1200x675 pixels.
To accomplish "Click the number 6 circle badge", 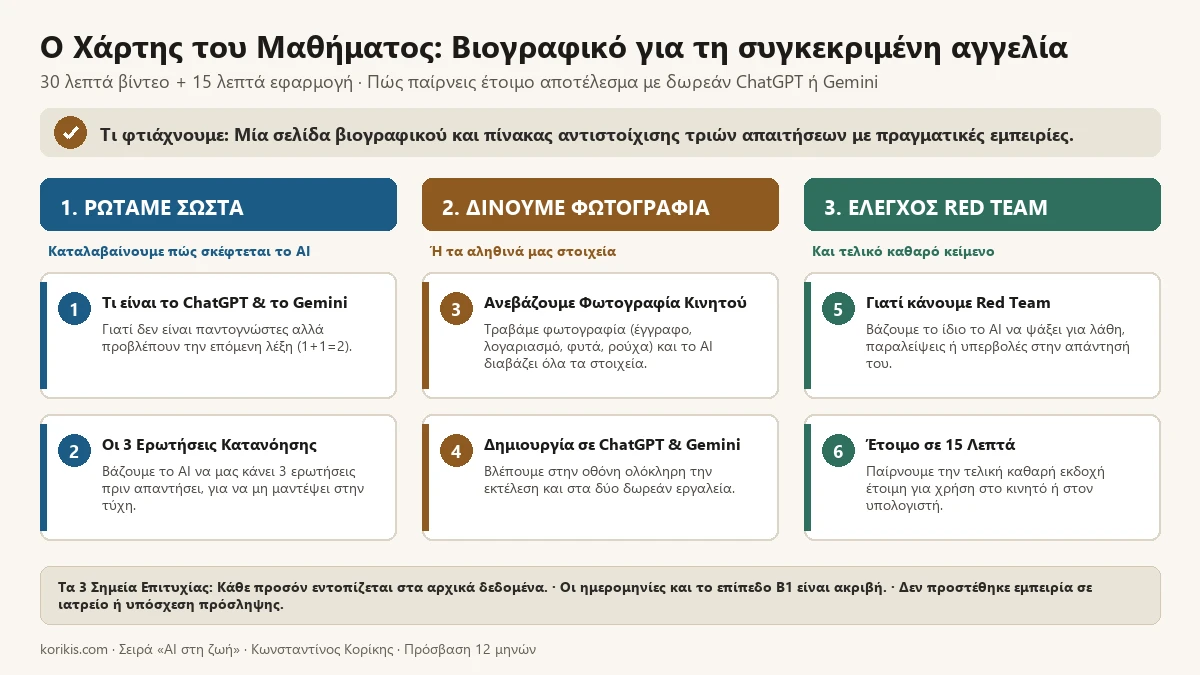I will (838, 452).
